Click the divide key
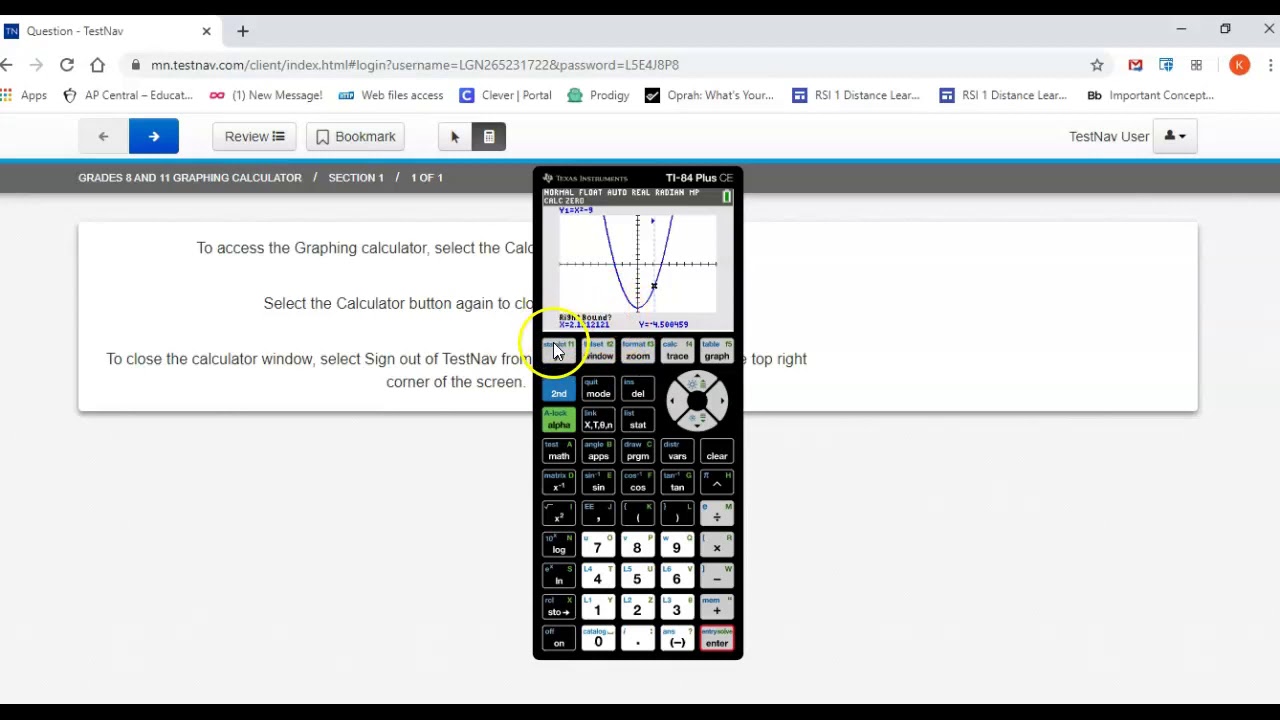 [717, 513]
